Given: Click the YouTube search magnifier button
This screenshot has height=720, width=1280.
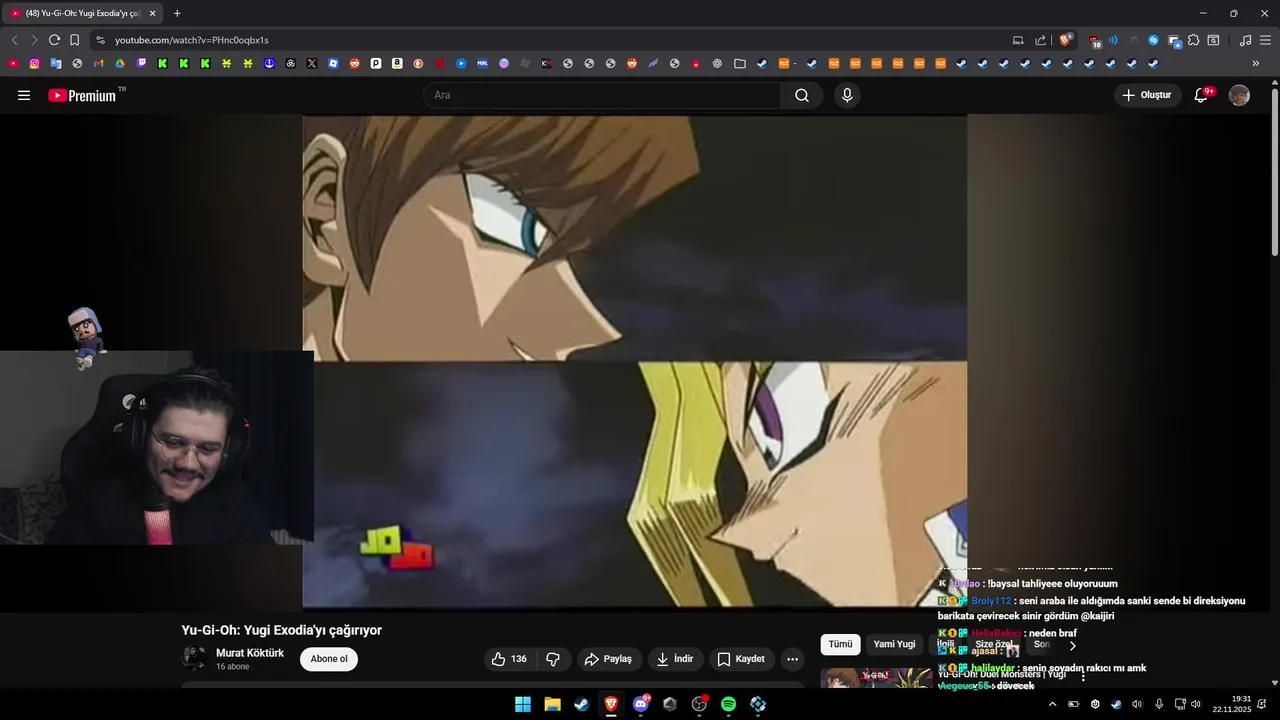Looking at the screenshot, I should [x=802, y=95].
